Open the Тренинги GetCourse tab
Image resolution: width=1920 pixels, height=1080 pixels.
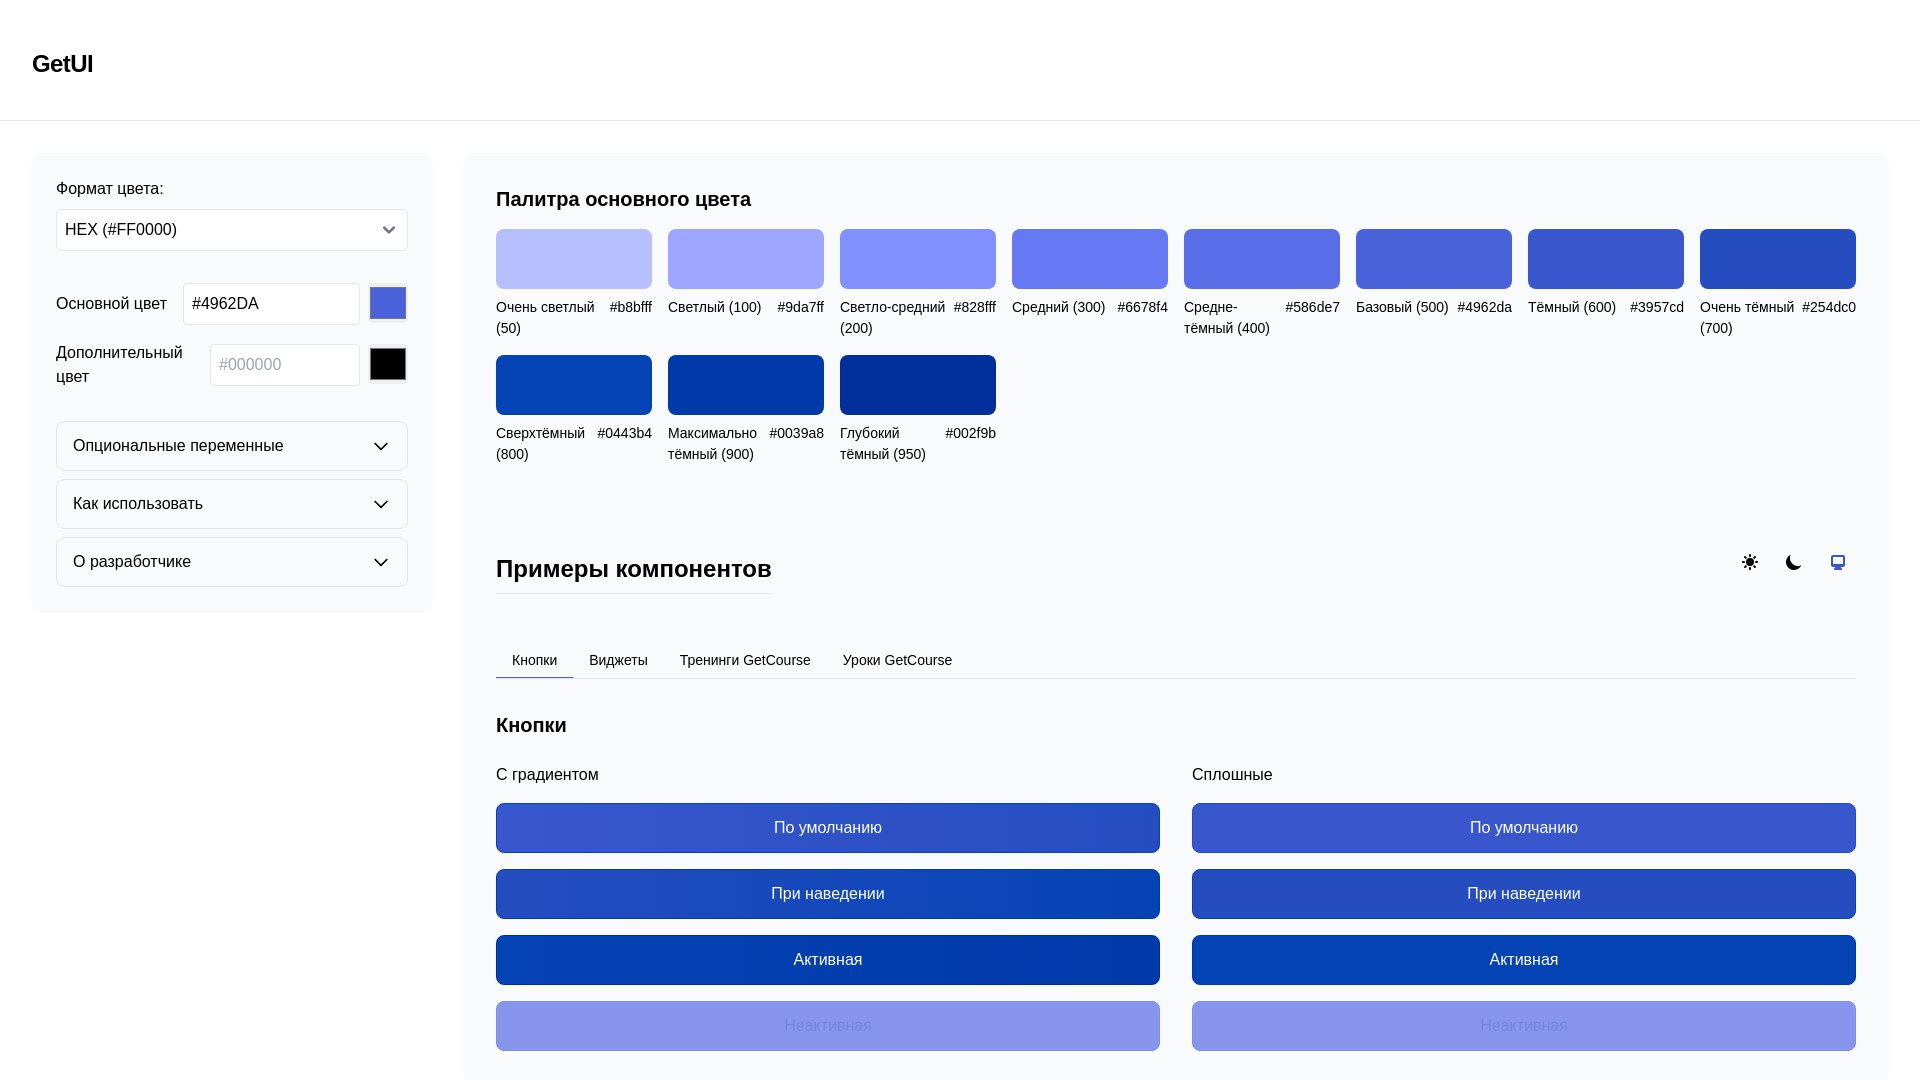745,660
